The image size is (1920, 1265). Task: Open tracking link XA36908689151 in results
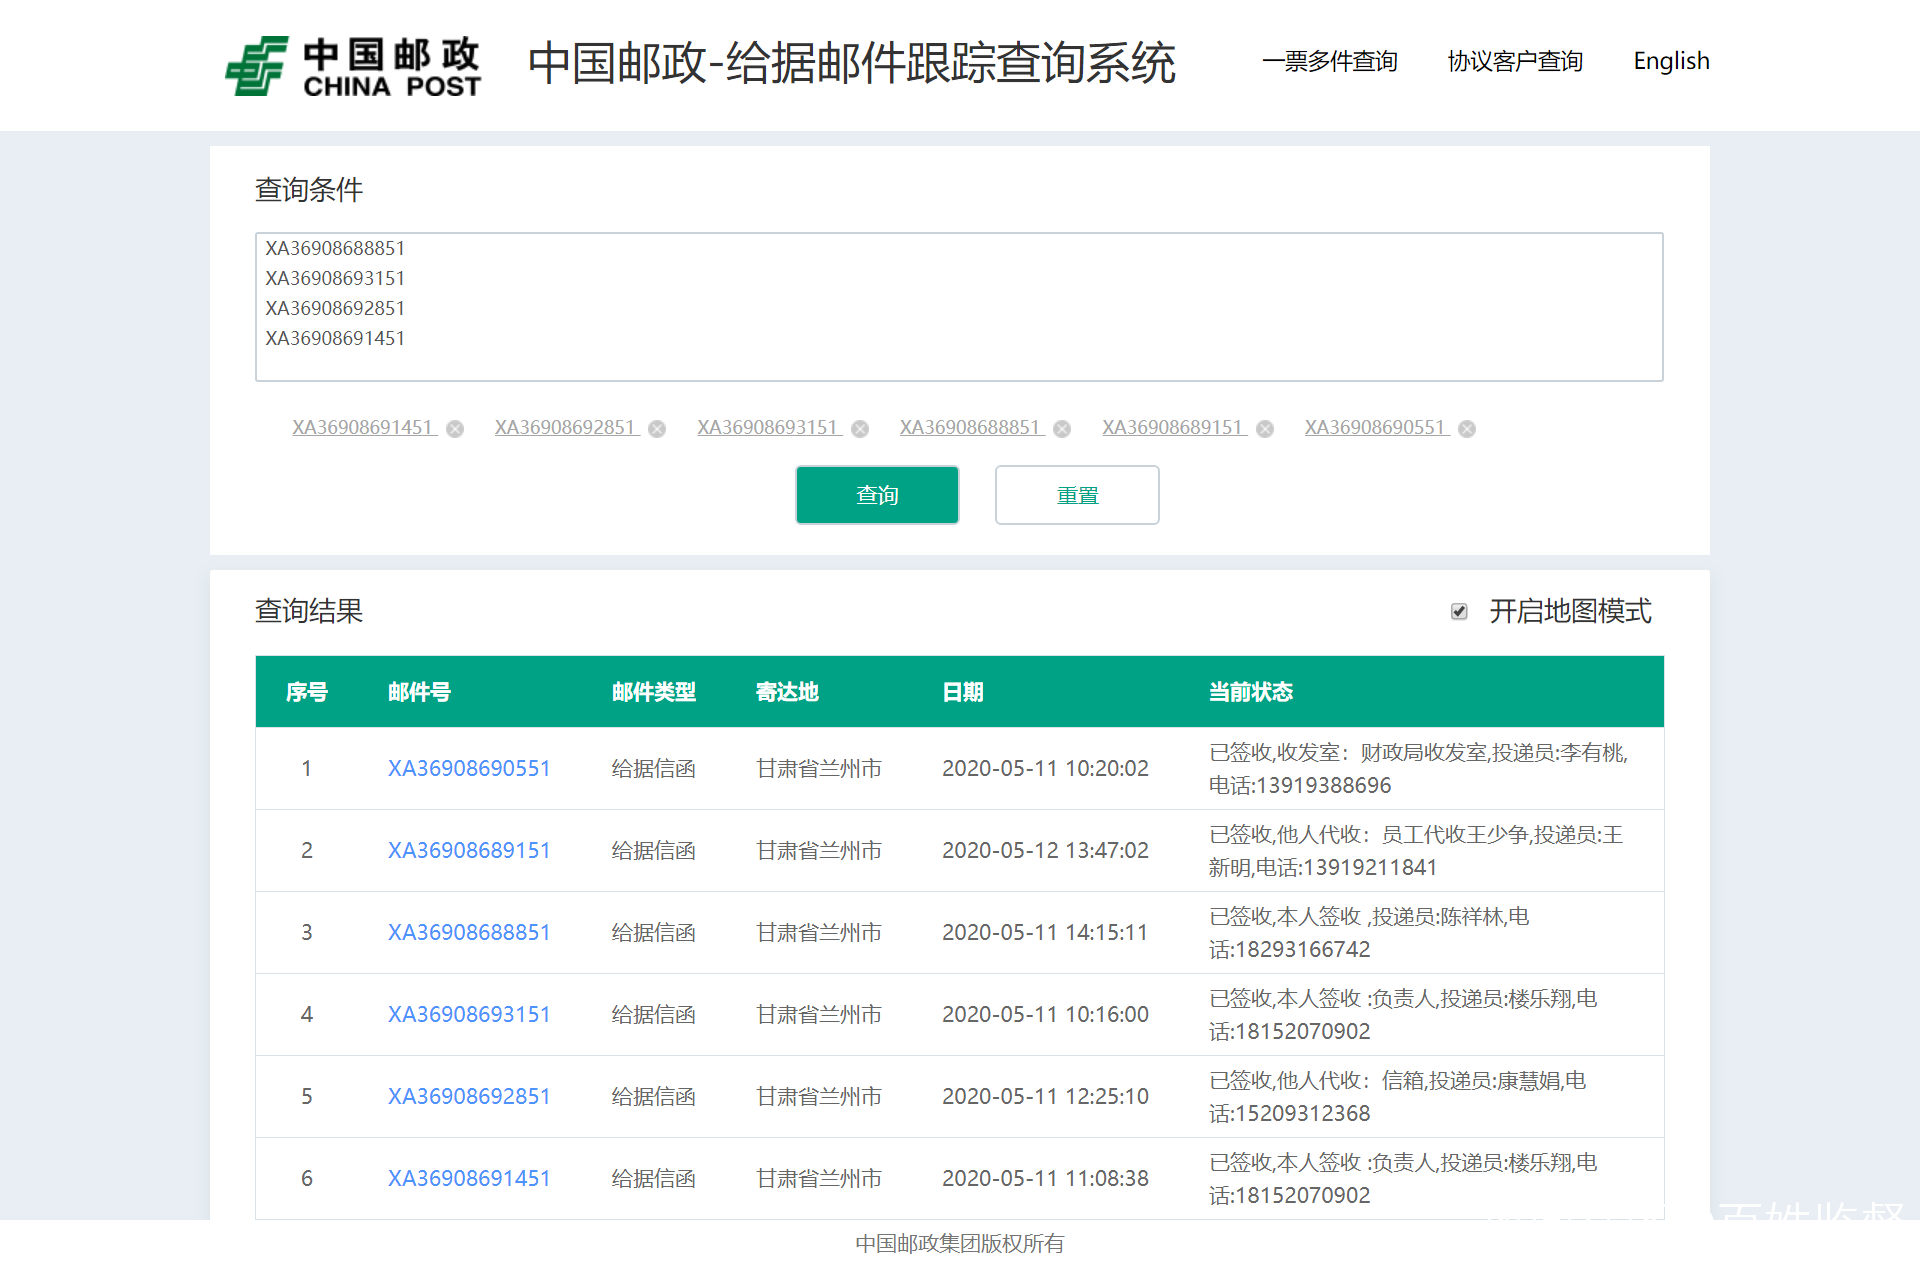point(469,850)
